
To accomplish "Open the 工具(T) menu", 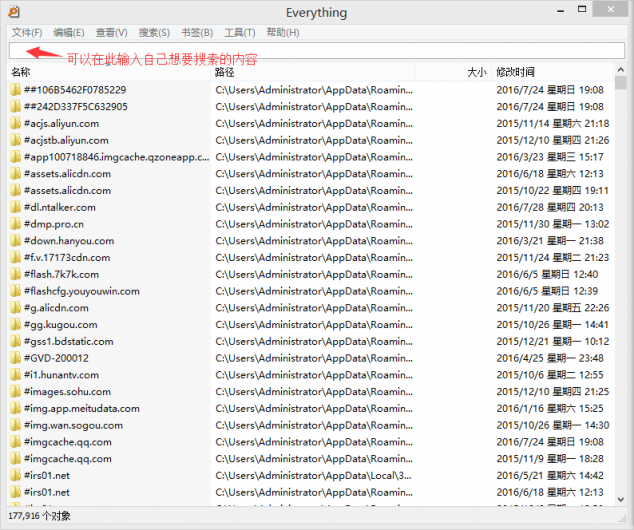I will click(240, 33).
